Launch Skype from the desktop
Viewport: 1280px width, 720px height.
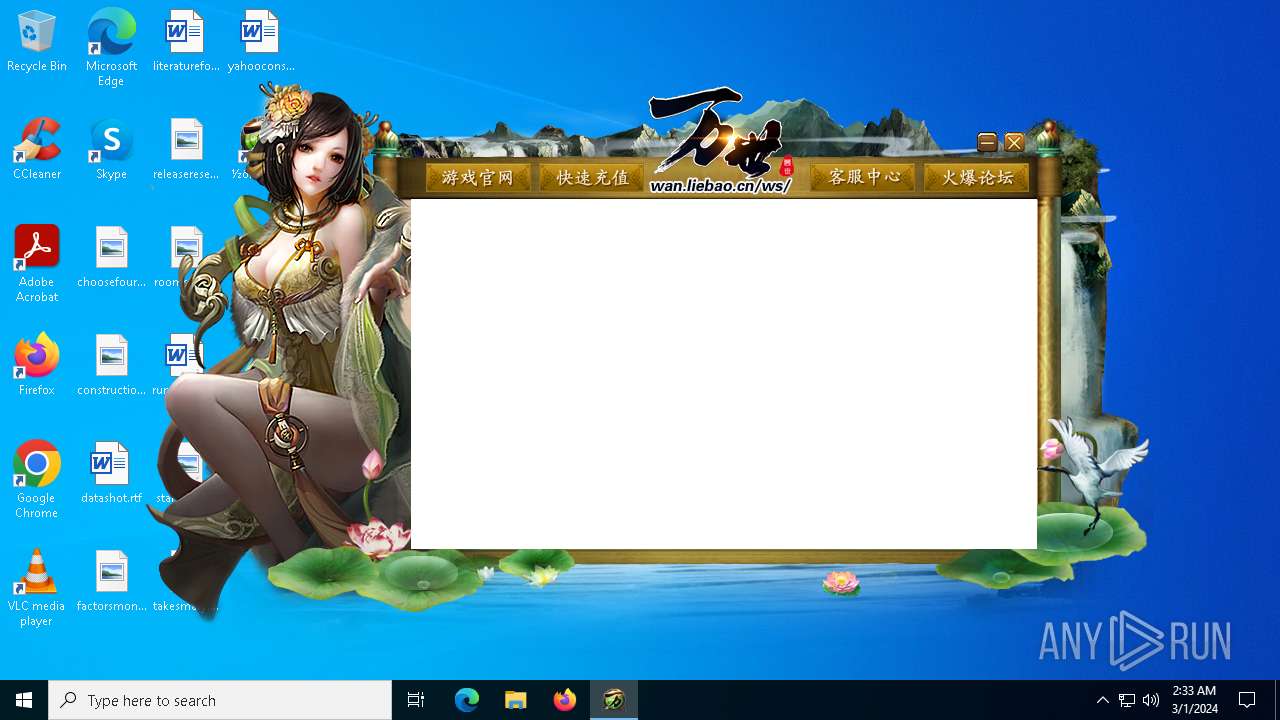[111, 150]
